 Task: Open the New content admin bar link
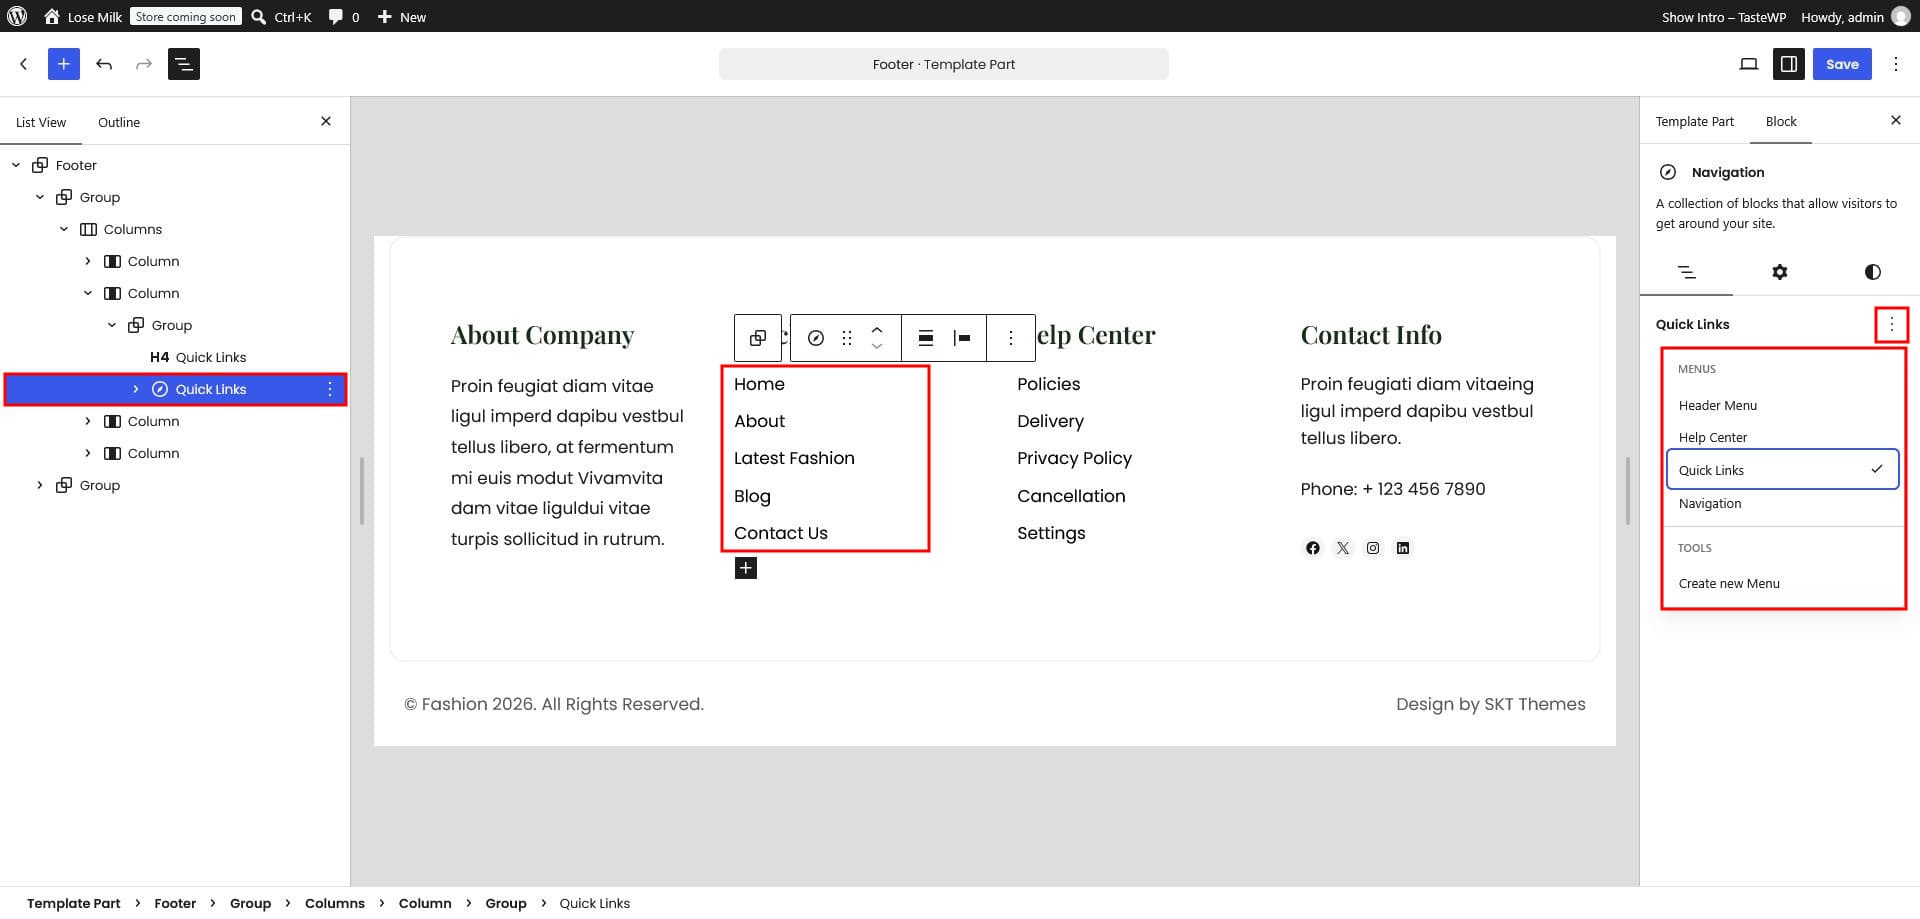coord(401,16)
